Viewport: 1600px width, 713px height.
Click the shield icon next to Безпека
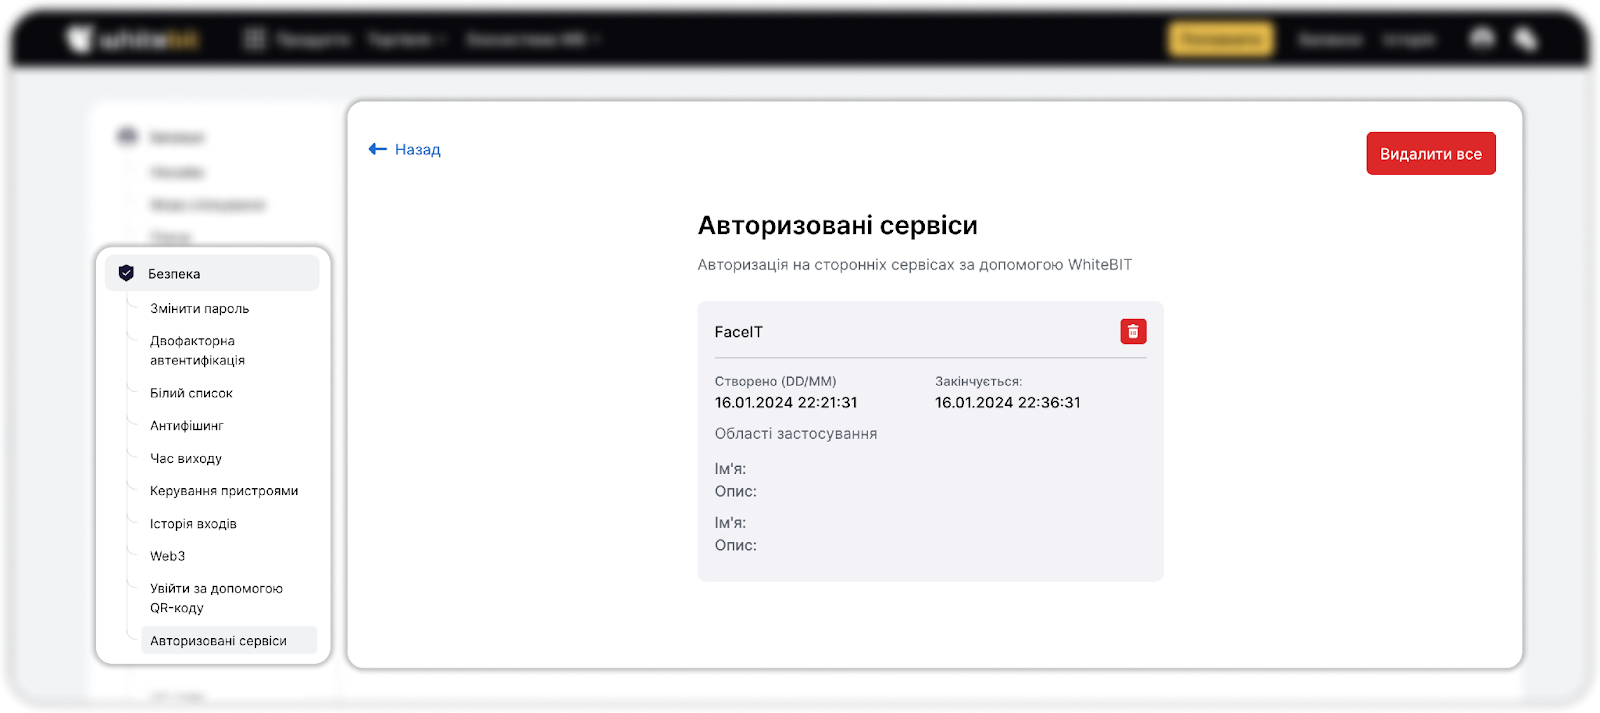(x=126, y=273)
